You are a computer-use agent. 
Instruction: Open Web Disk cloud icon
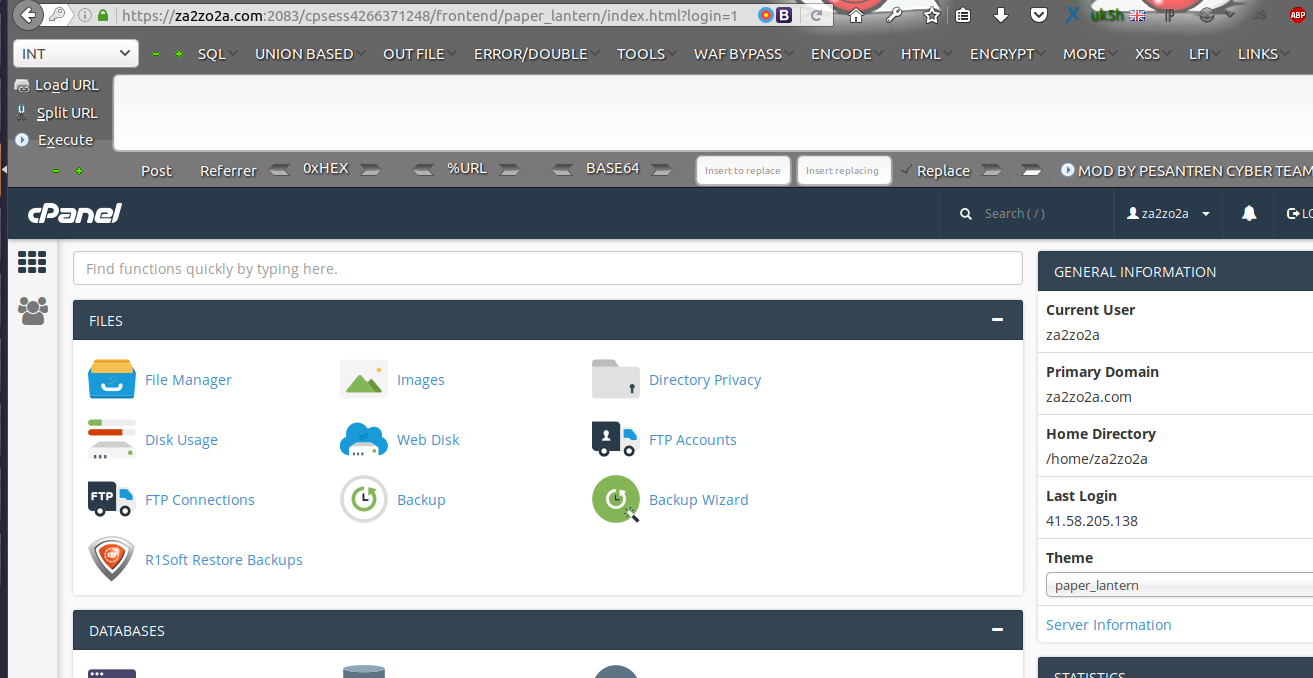(364, 439)
